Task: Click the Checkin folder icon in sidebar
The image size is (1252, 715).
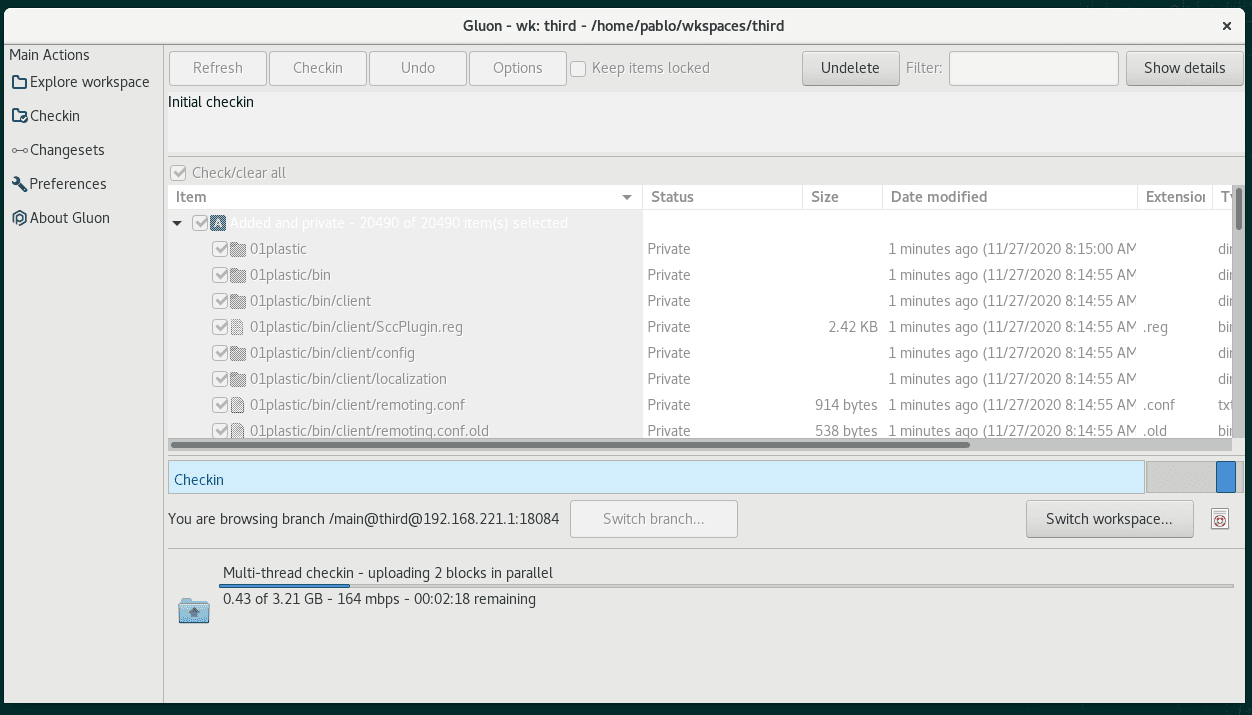Action: (19, 116)
